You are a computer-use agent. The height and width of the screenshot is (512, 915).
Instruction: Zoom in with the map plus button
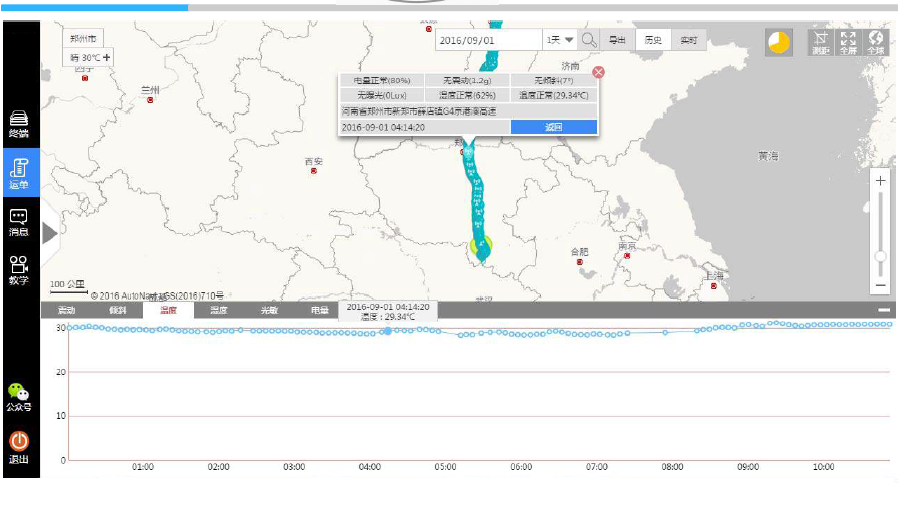pos(880,180)
